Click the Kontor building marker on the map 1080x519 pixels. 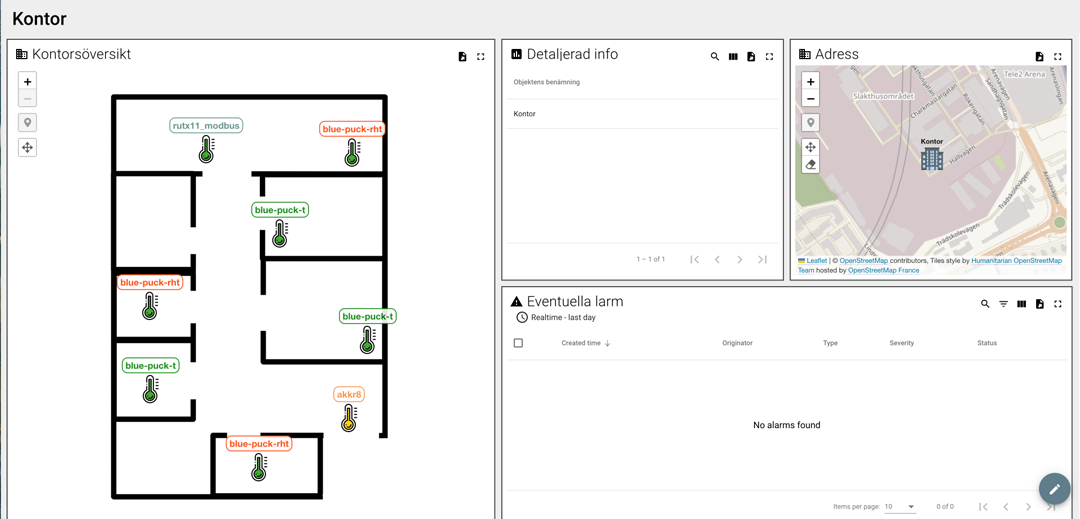[932, 159]
